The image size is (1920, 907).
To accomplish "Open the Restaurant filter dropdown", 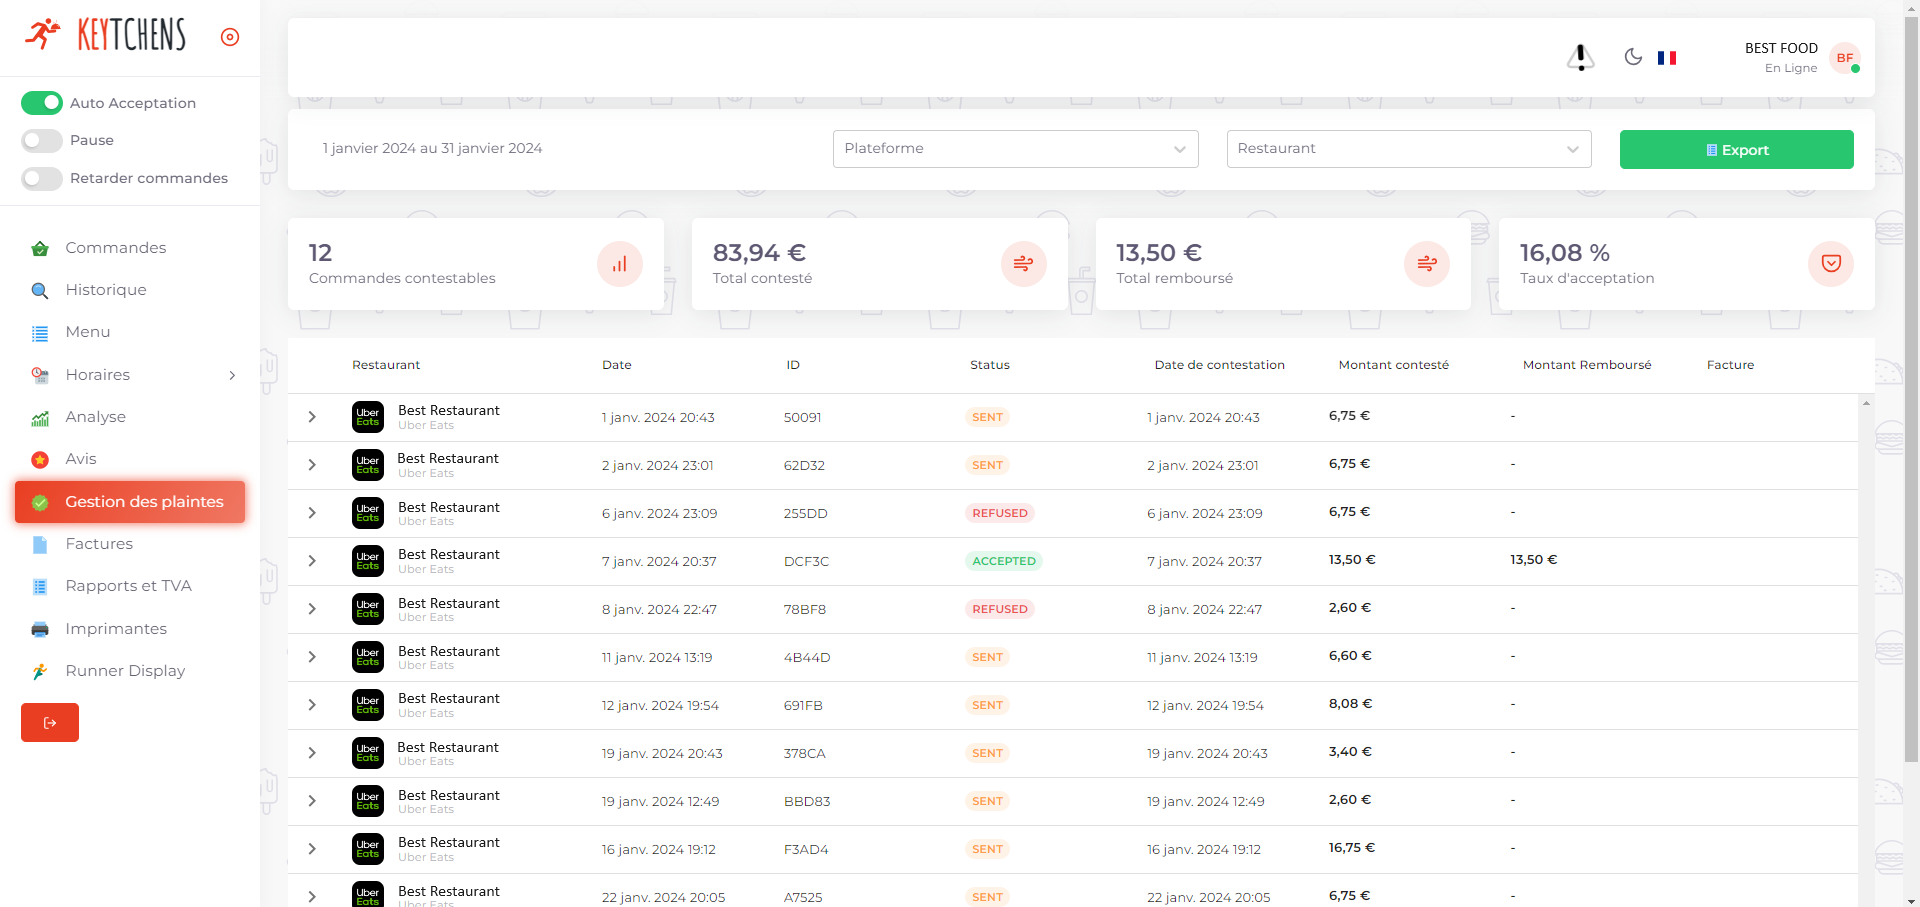I will (x=1408, y=149).
